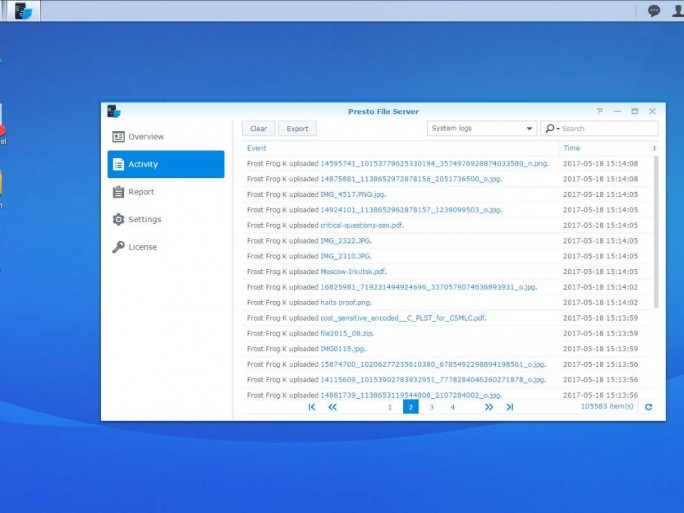Open file link critical-questions-seo.pdf
The height and width of the screenshot is (513, 684).
(362, 225)
